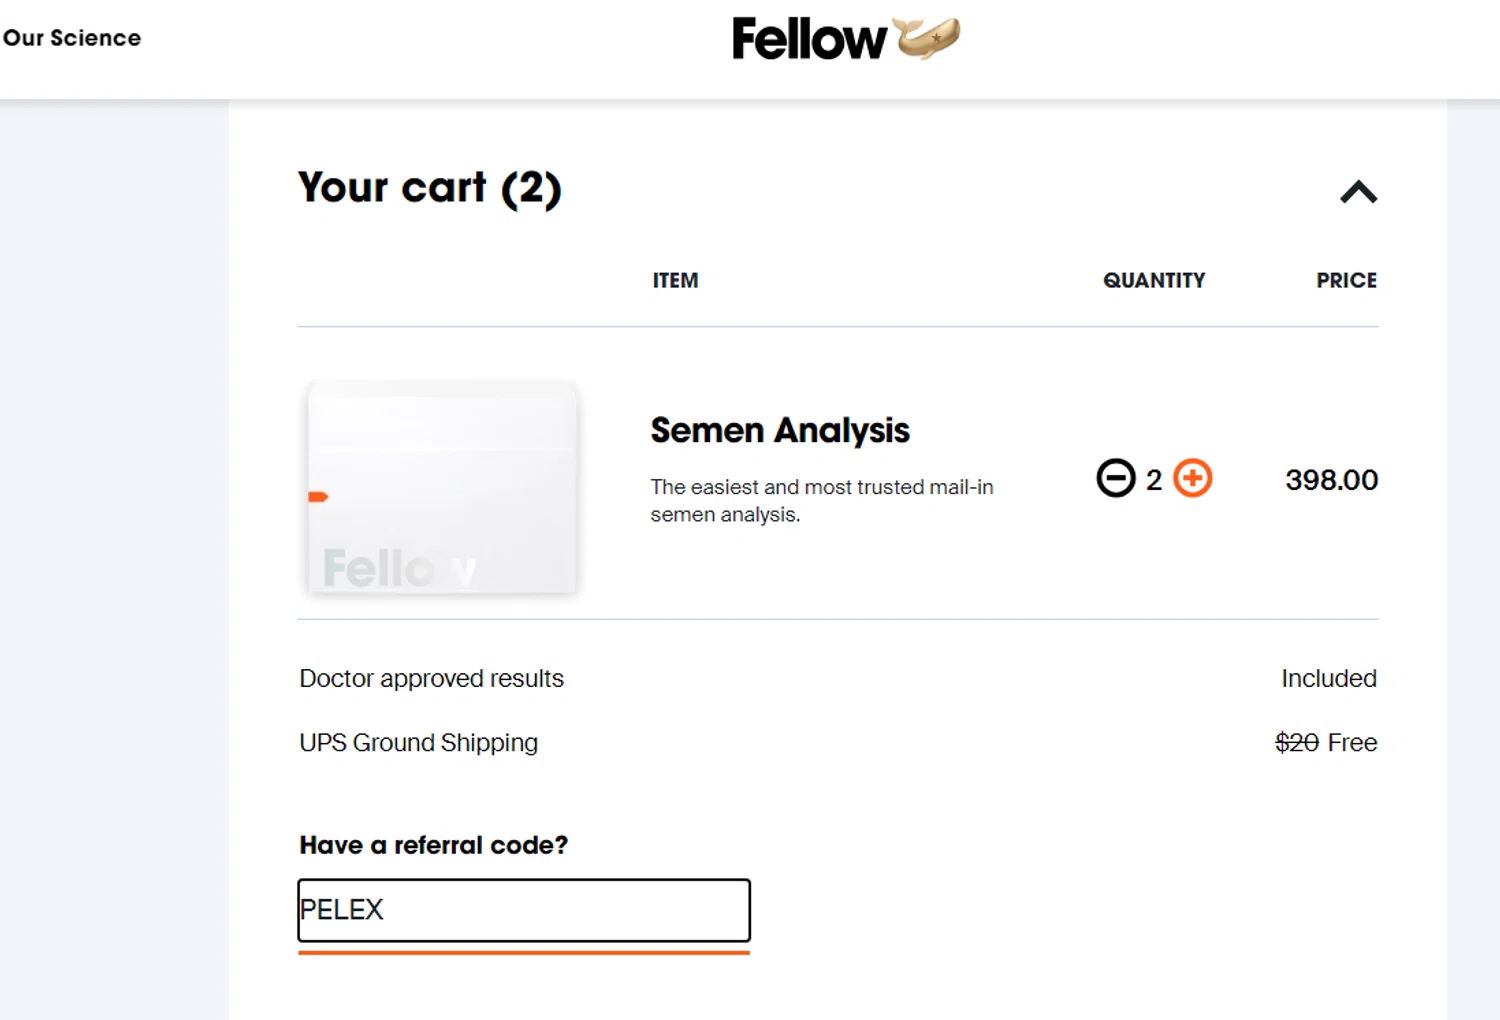Click the PRICE column header
The image size is (1500, 1020).
tap(1346, 281)
